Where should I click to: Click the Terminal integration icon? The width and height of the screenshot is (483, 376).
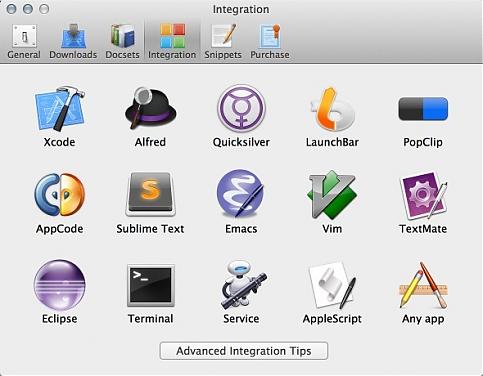(x=151, y=285)
